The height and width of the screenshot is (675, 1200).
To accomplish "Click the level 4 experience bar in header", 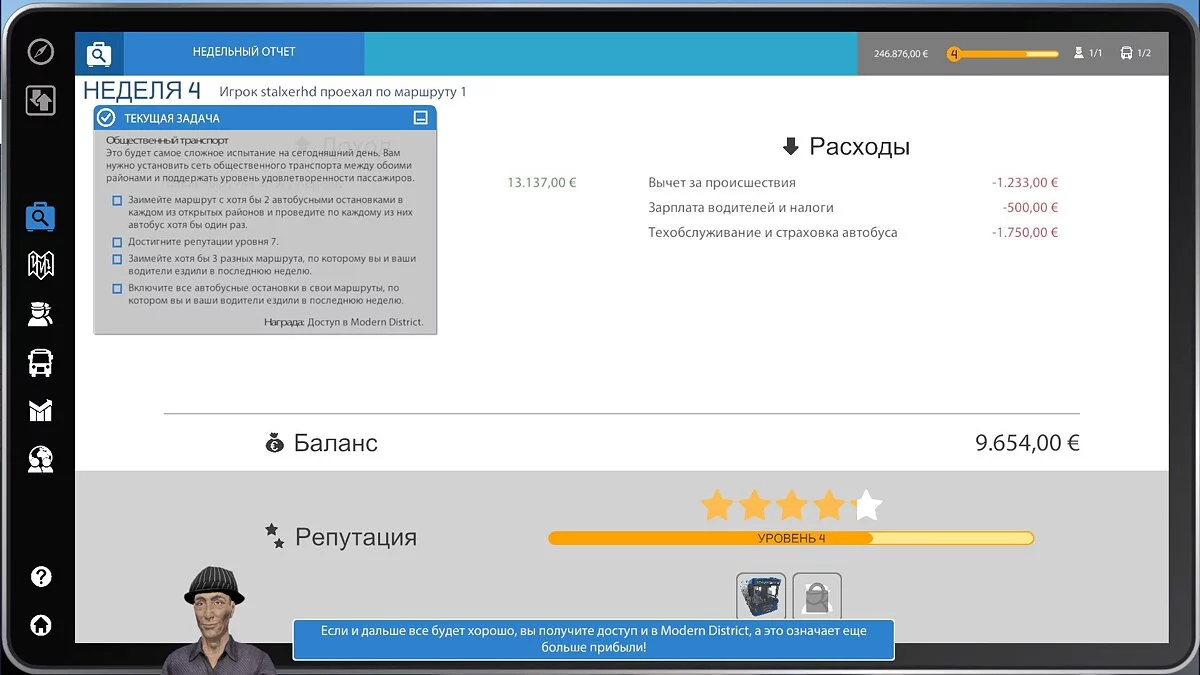I will [1003, 54].
